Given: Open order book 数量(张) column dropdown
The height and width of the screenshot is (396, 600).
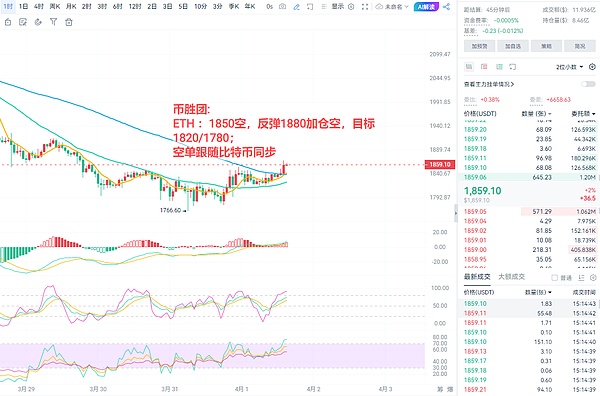Looking at the screenshot, I should [x=536, y=114].
